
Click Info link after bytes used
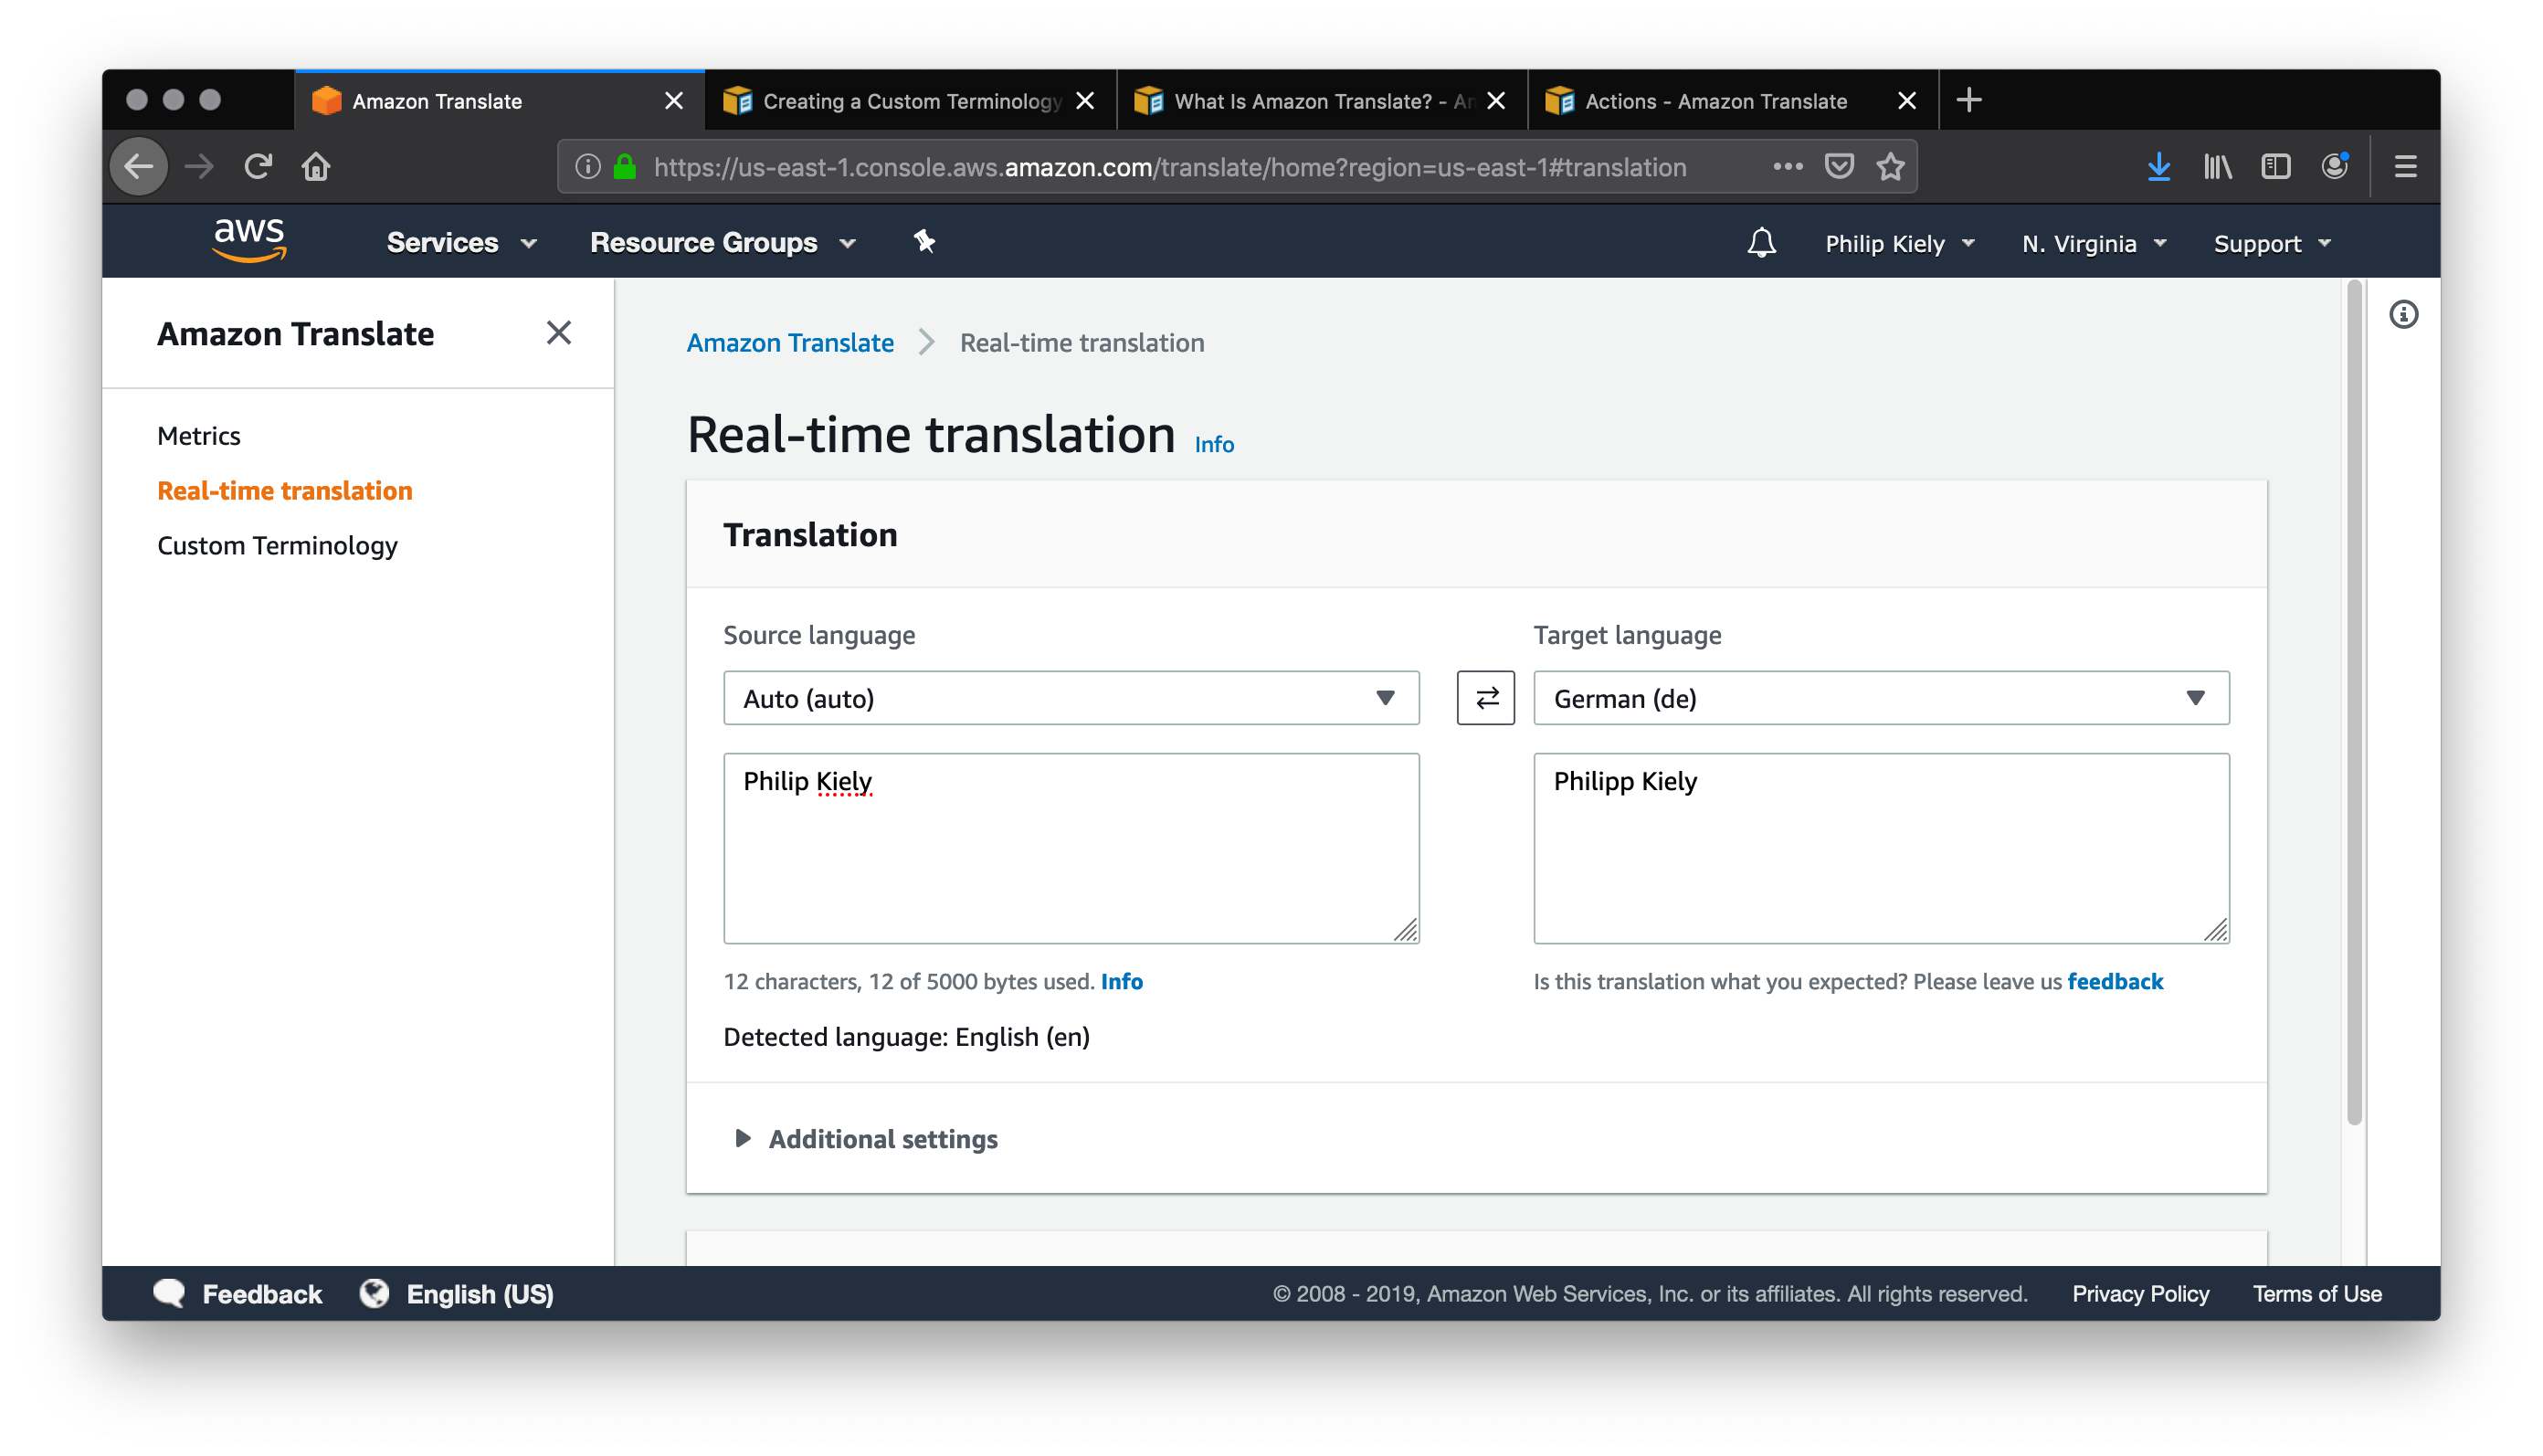click(1121, 981)
